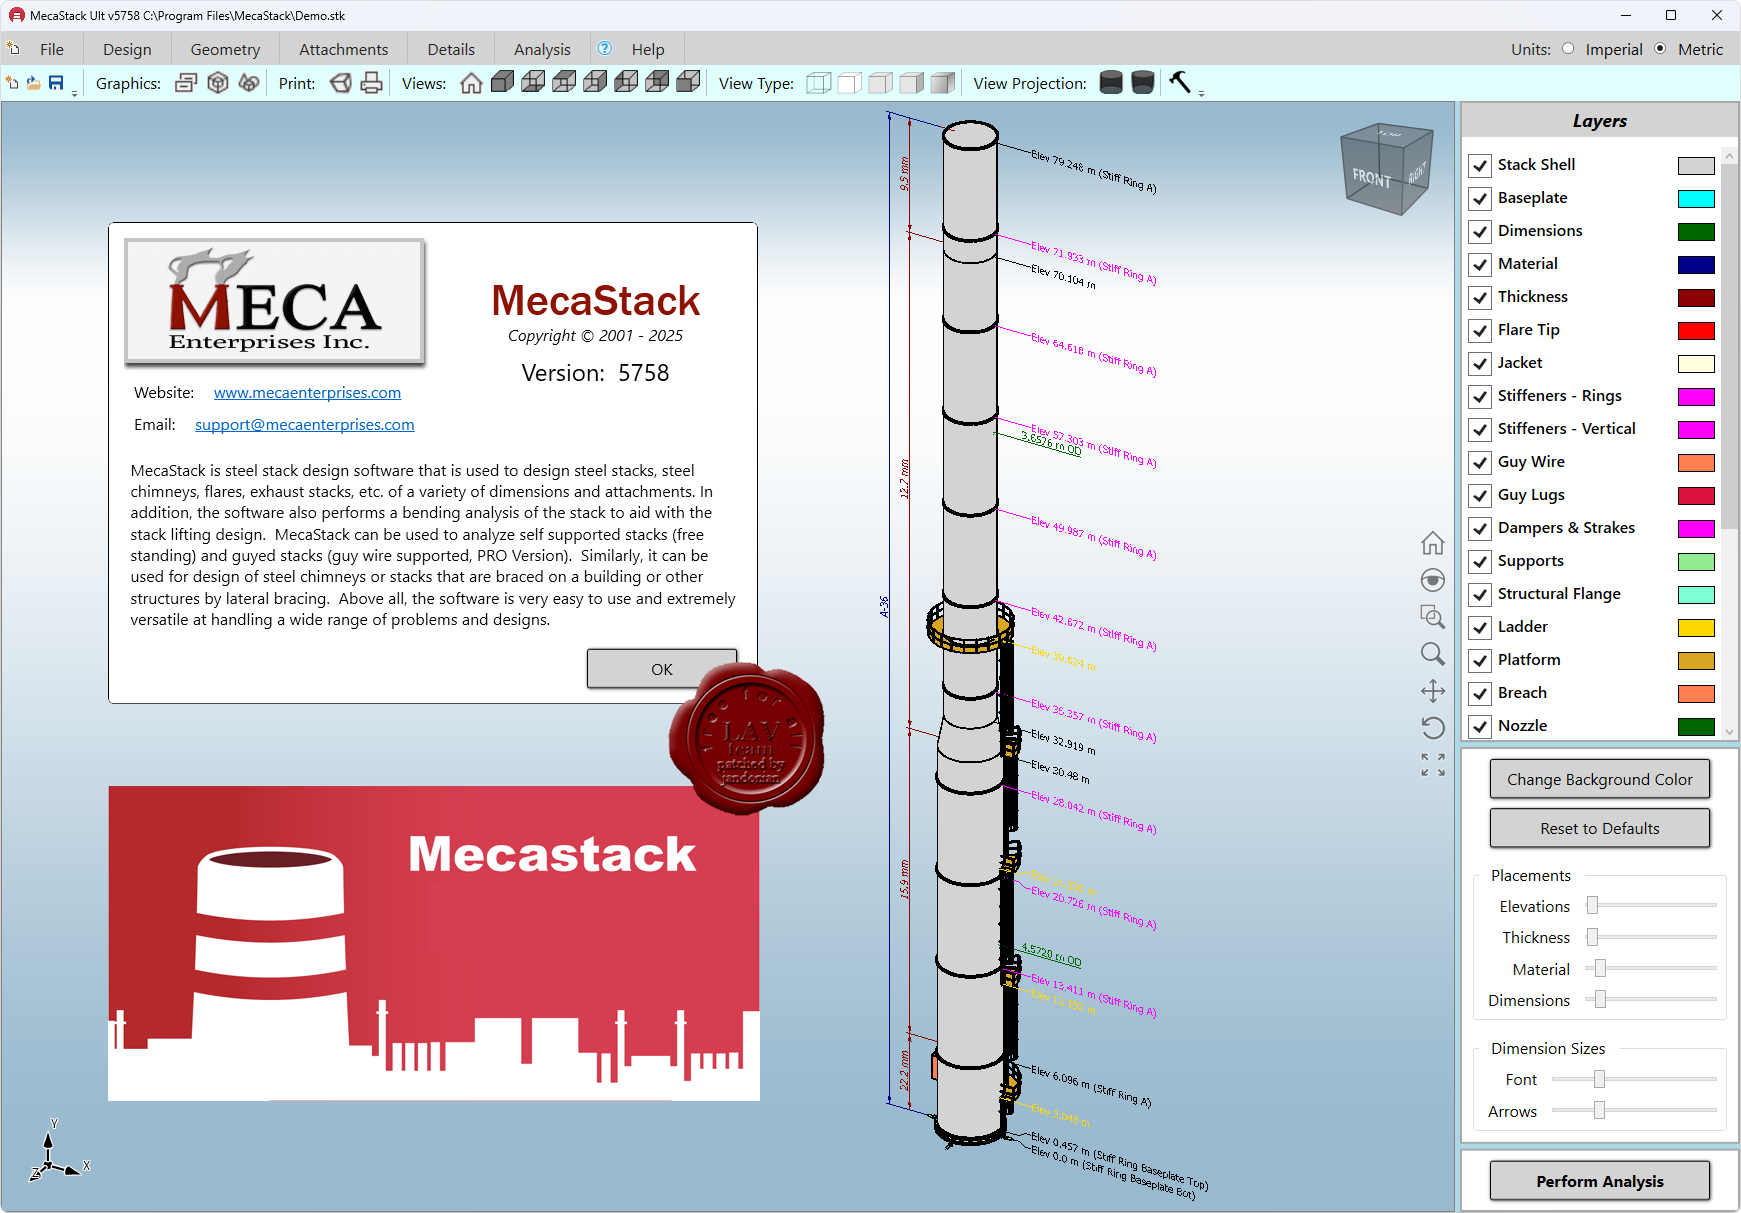1741x1213 pixels.
Task: Choose the first View Projection cylinder icon
Action: pyautogui.click(x=1111, y=83)
